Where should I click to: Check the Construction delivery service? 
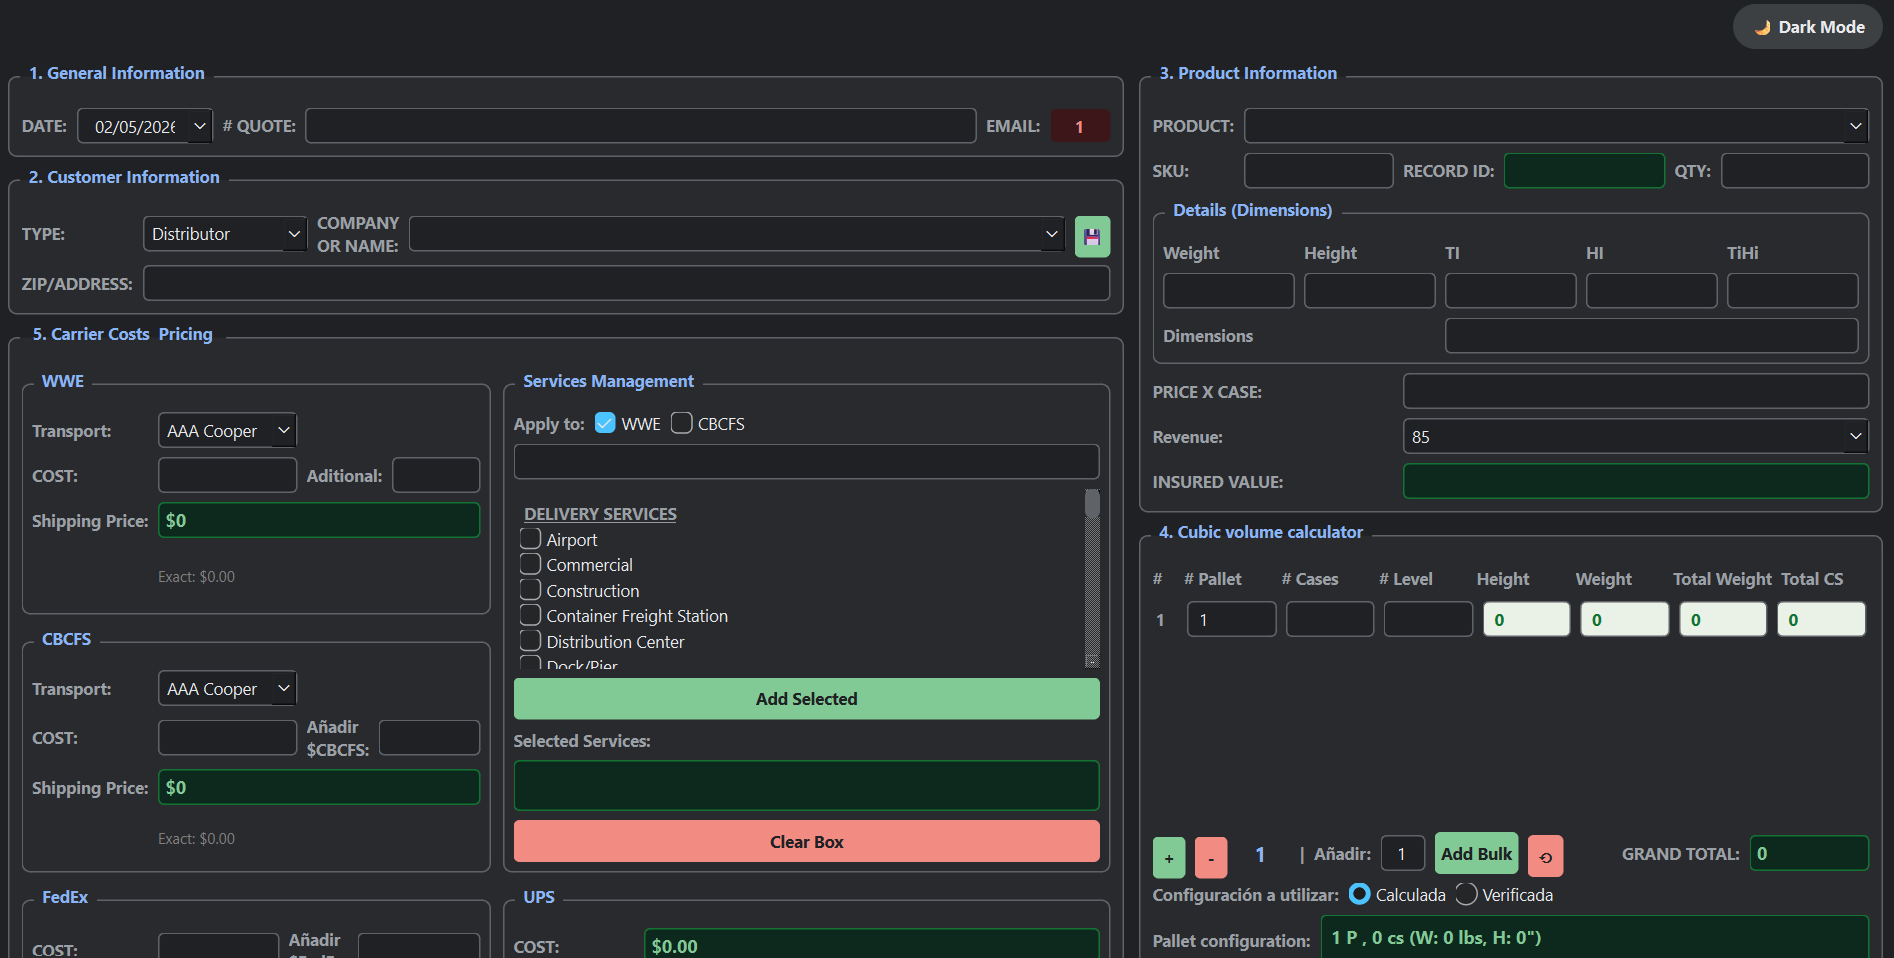click(x=531, y=590)
